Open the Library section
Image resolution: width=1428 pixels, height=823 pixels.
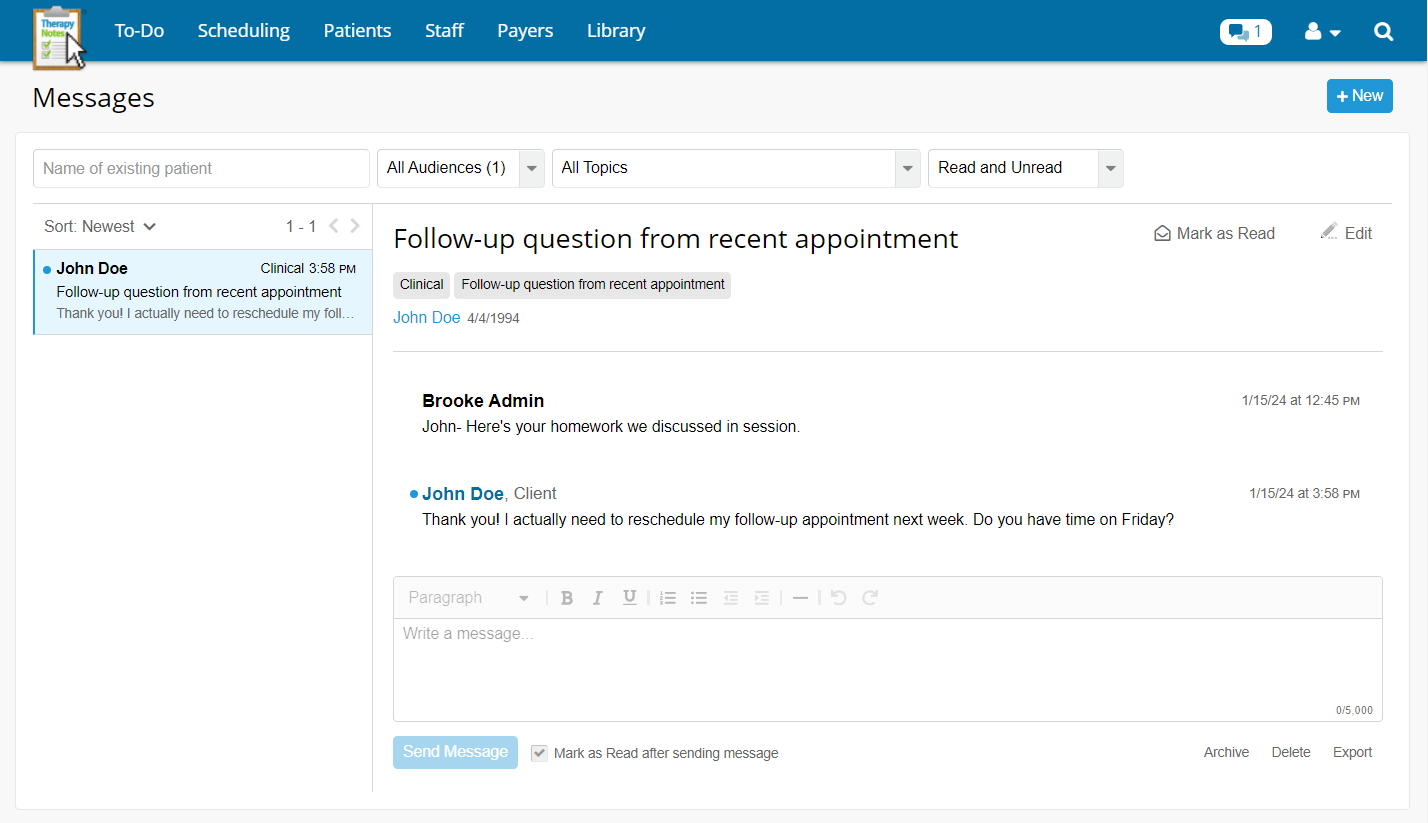click(616, 31)
